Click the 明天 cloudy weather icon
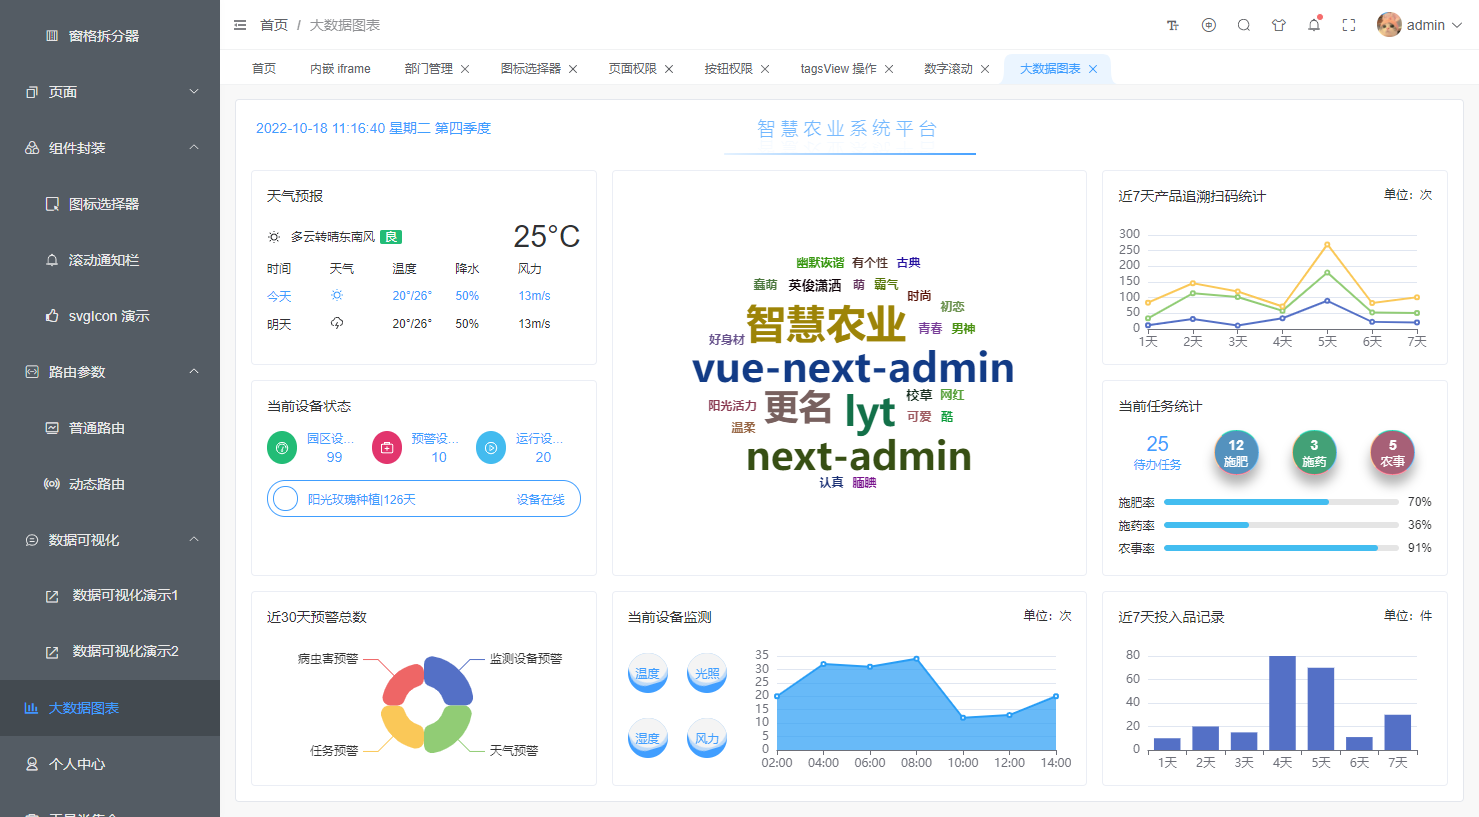 pos(337,324)
